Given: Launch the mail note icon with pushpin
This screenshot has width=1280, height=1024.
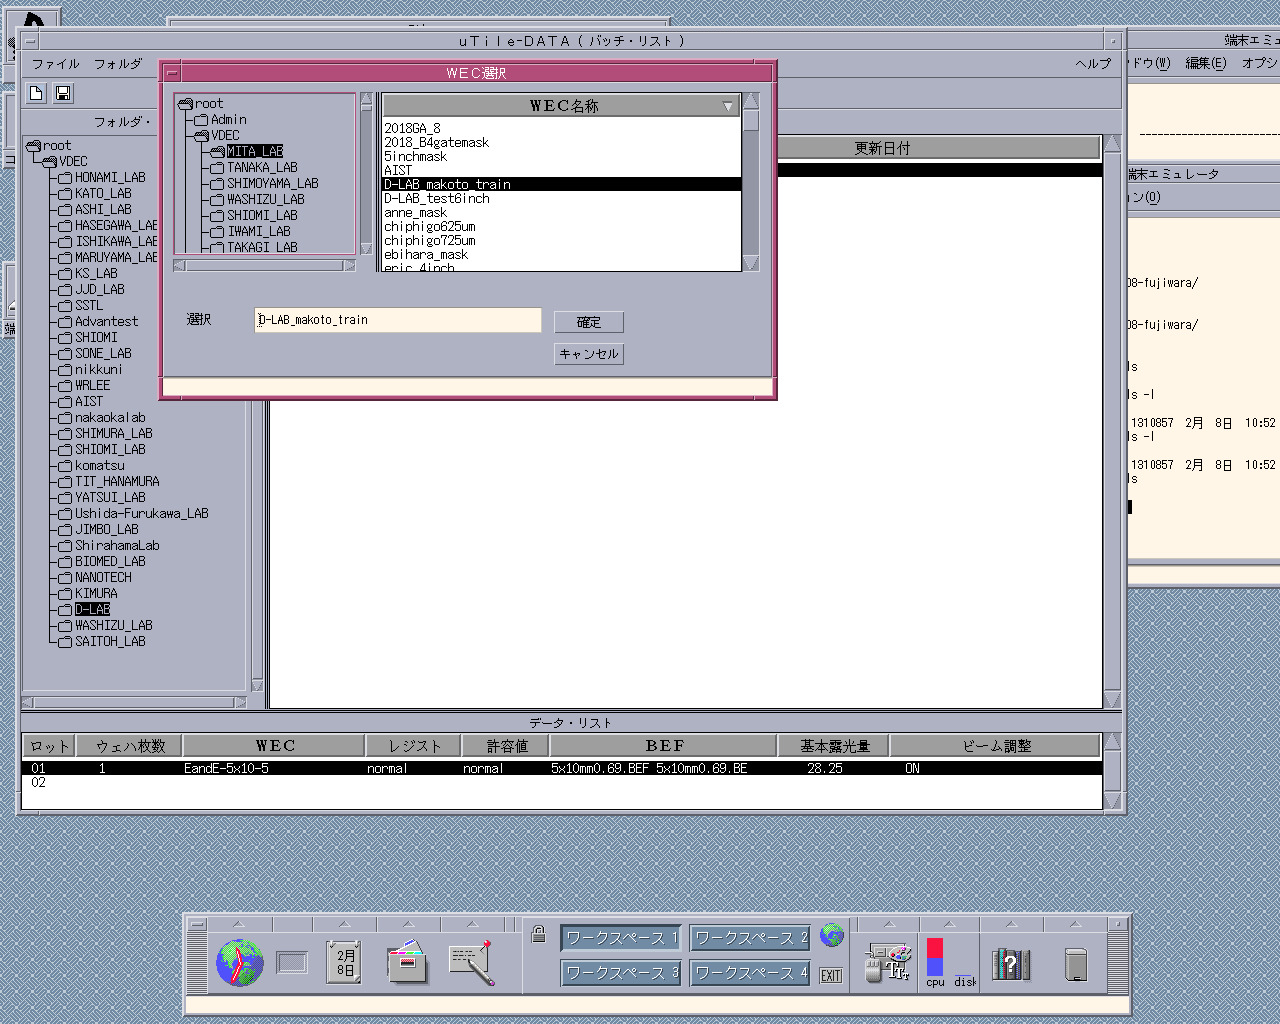Looking at the screenshot, I should 471,963.
